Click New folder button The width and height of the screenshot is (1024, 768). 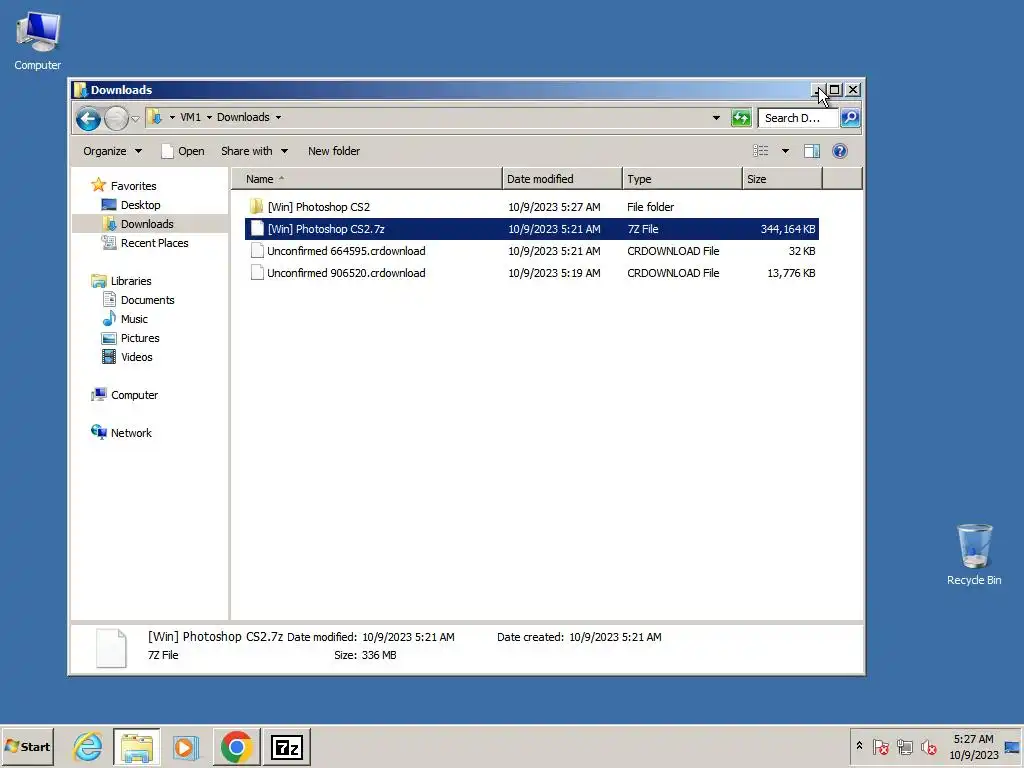(334, 151)
